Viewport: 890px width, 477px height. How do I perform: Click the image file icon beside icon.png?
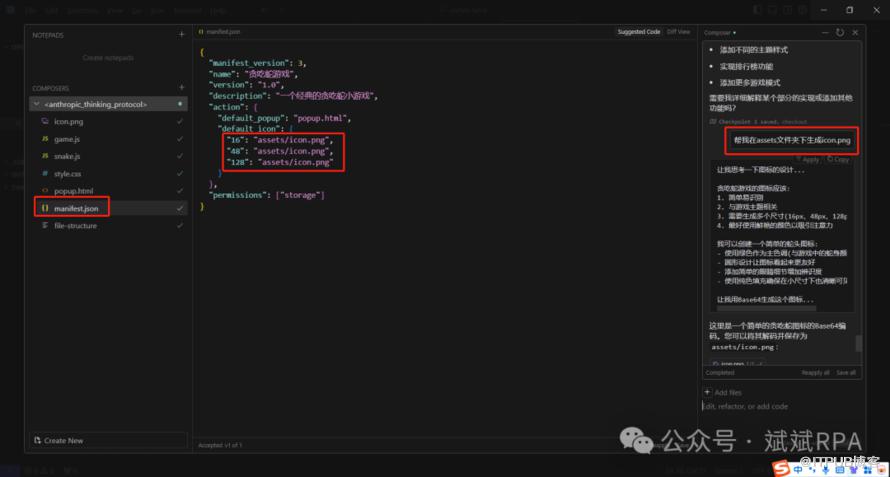tap(45, 122)
